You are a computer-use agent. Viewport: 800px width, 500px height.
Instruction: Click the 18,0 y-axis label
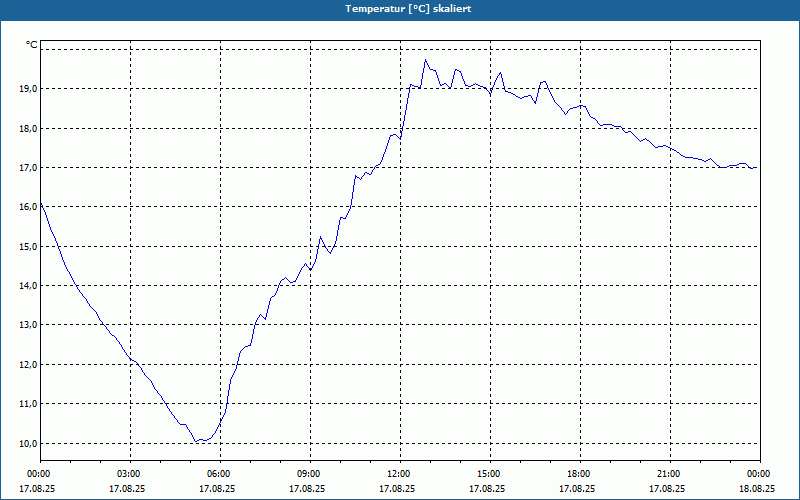point(28,129)
